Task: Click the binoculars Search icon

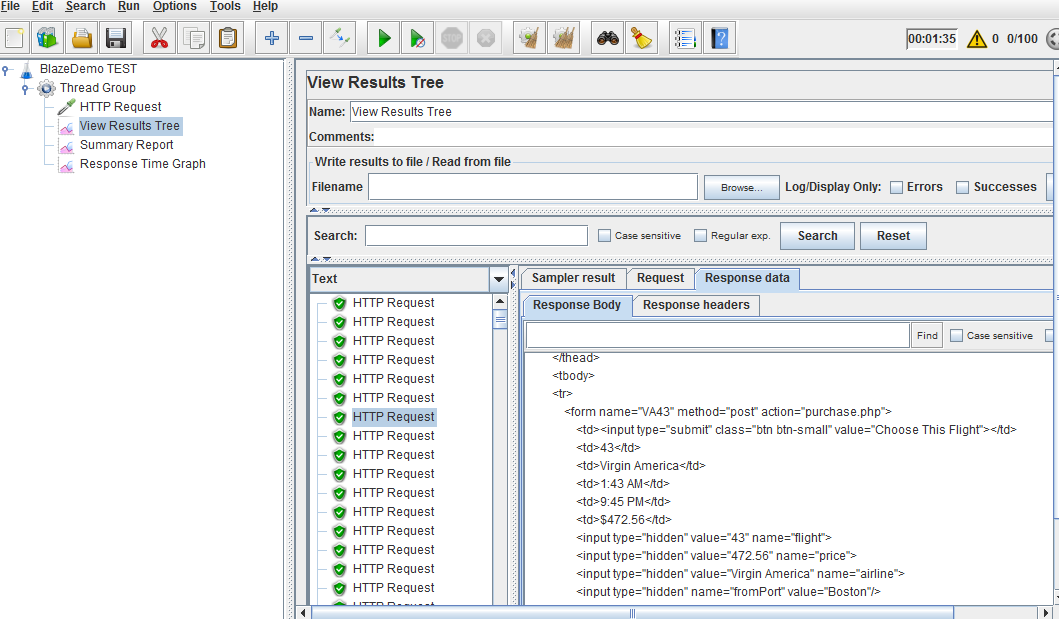Action: pyautogui.click(x=607, y=39)
